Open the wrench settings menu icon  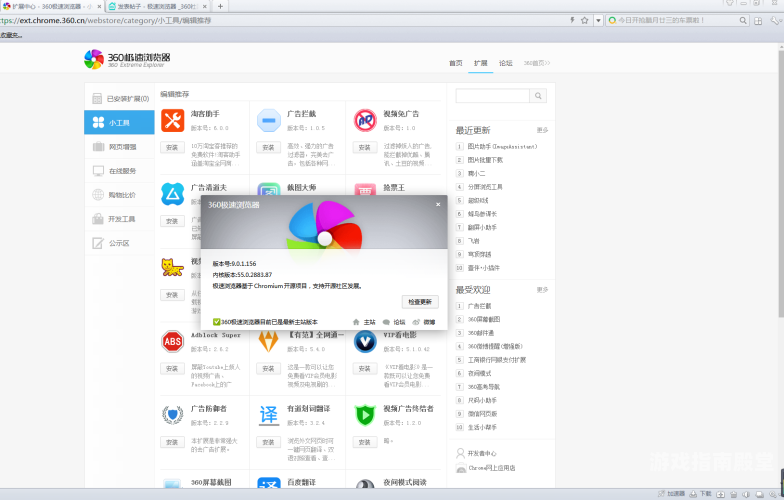[x=775, y=20]
